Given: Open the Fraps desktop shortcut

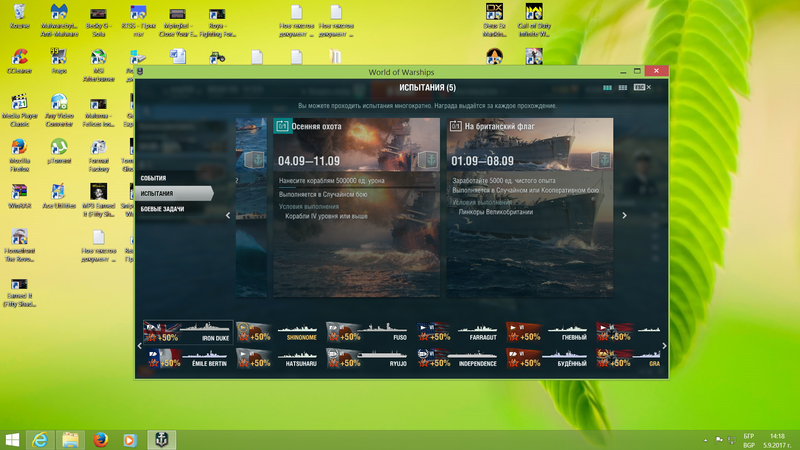Looking at the screenshot, I should pyautogui.click(x=59, y=61).
